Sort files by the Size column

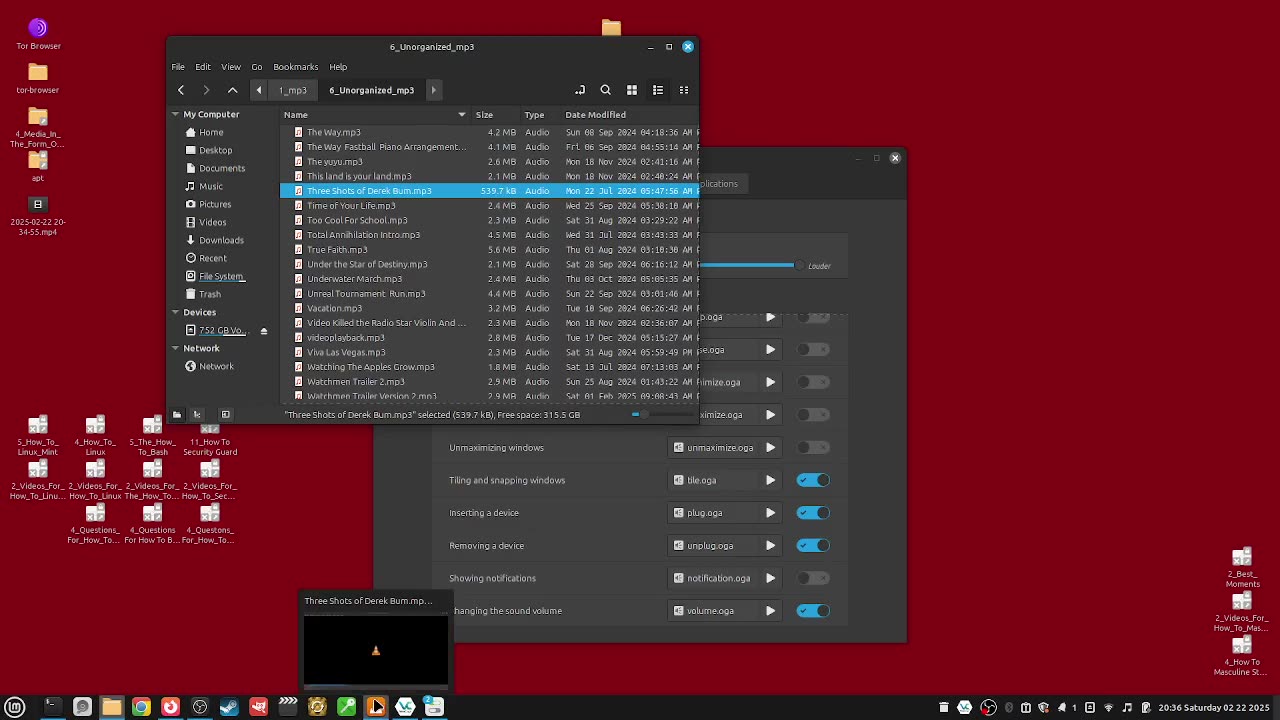click(x=496, y=115)
